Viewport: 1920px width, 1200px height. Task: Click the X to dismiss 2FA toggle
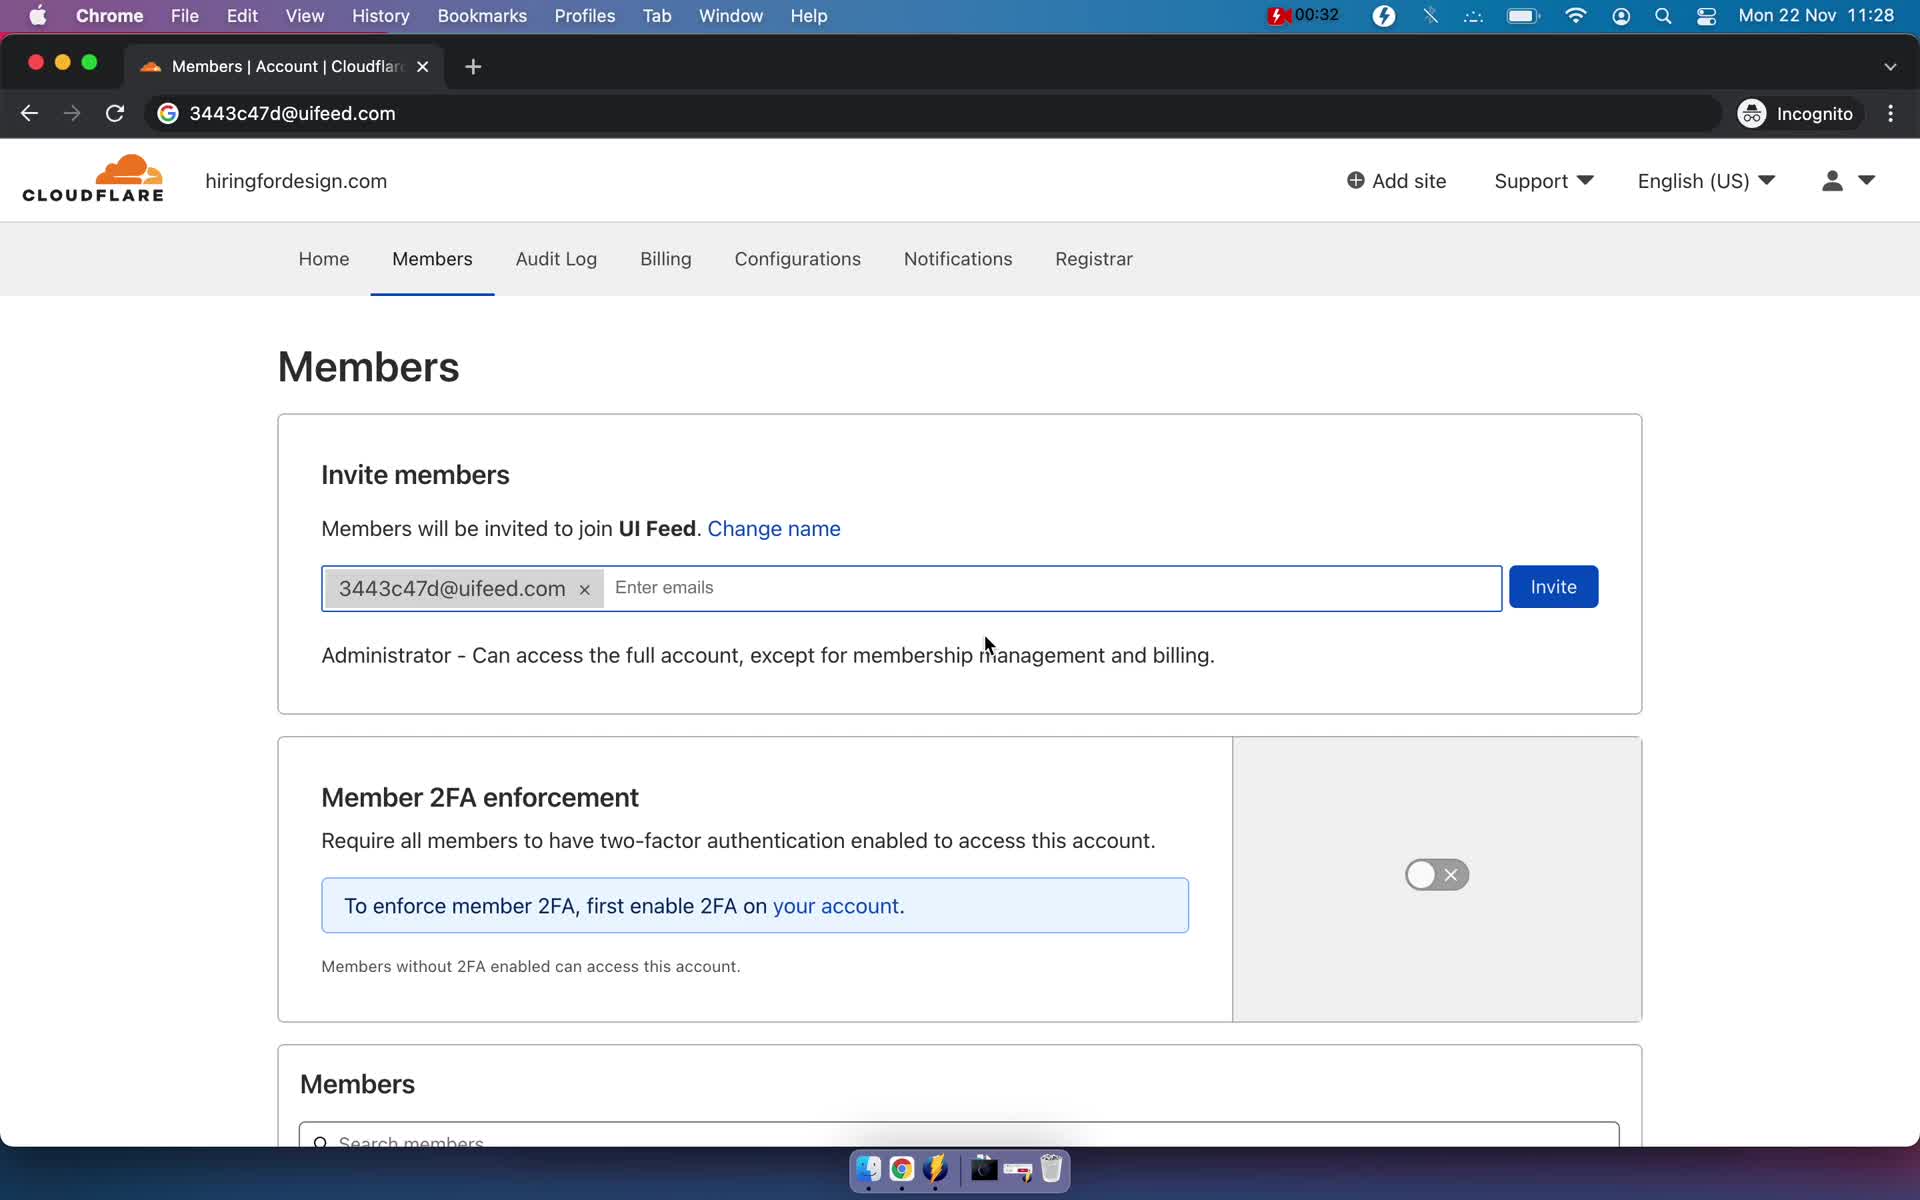[1451, 874]
